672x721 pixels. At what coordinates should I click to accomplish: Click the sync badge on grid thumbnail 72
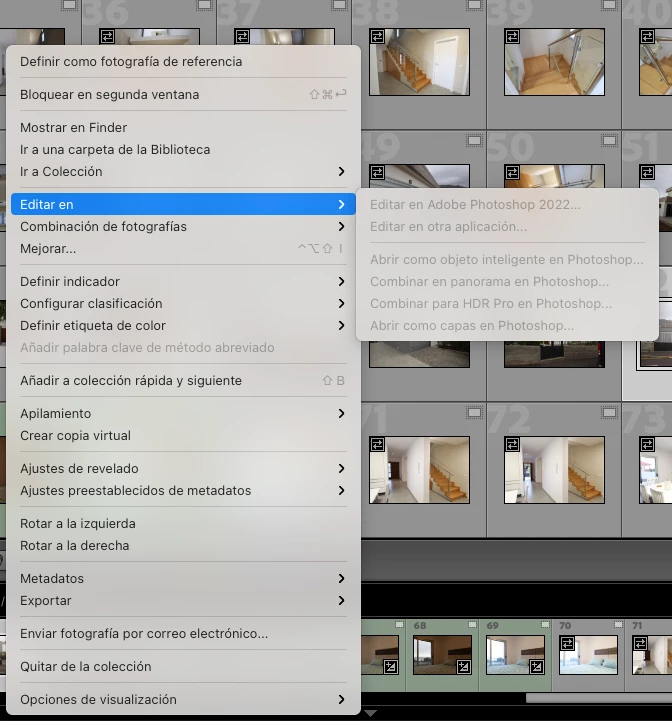click(x=512, y=445)
